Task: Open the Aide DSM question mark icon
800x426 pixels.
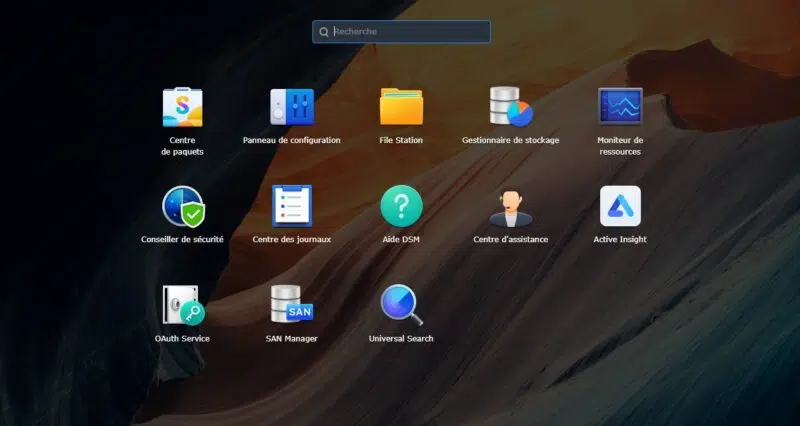Action: [x=401, y=206]
